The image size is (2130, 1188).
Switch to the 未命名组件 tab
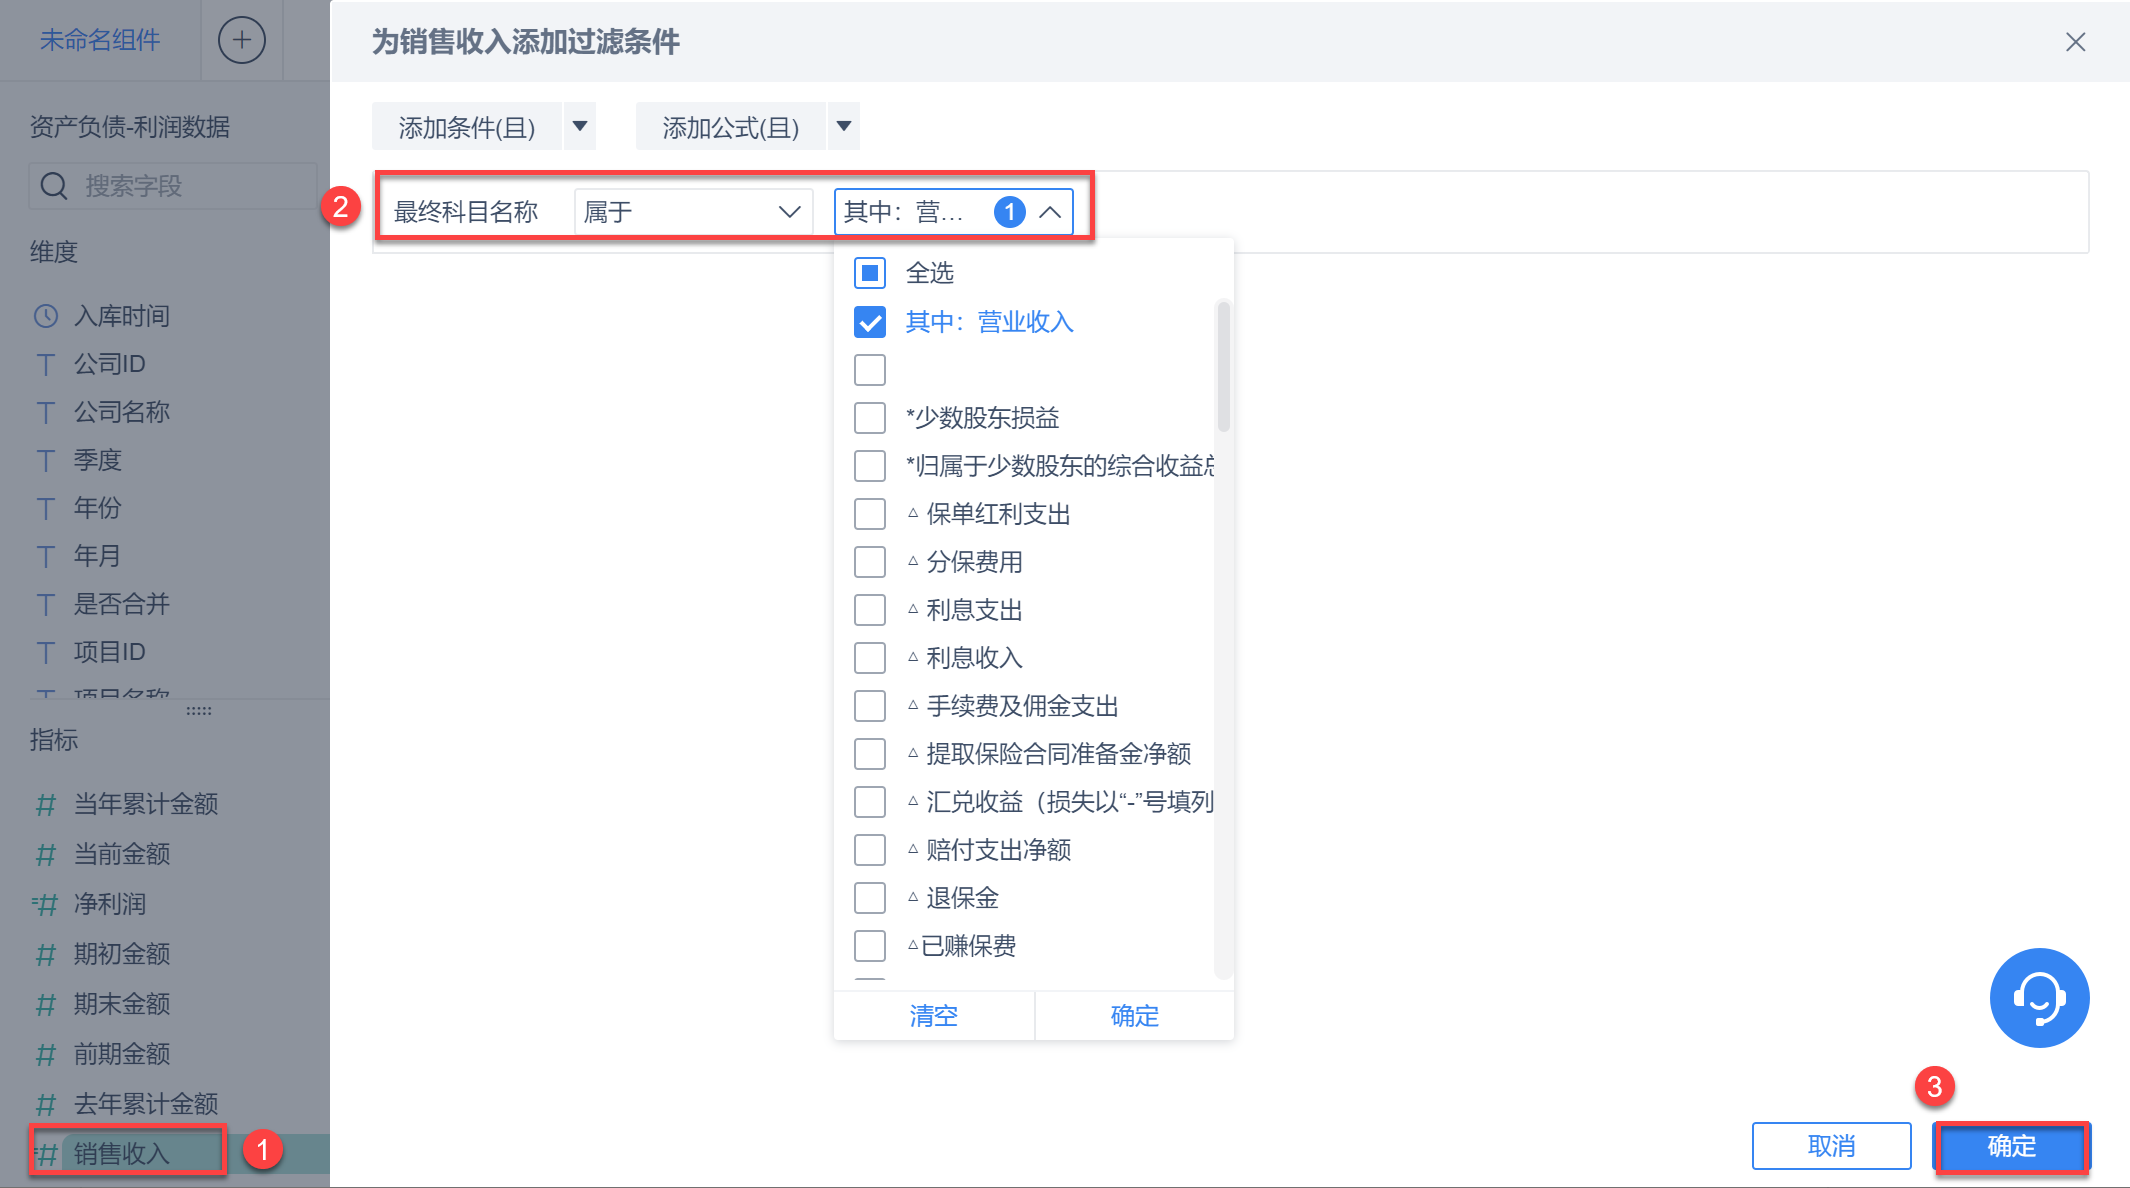click(x=99, y=41)
